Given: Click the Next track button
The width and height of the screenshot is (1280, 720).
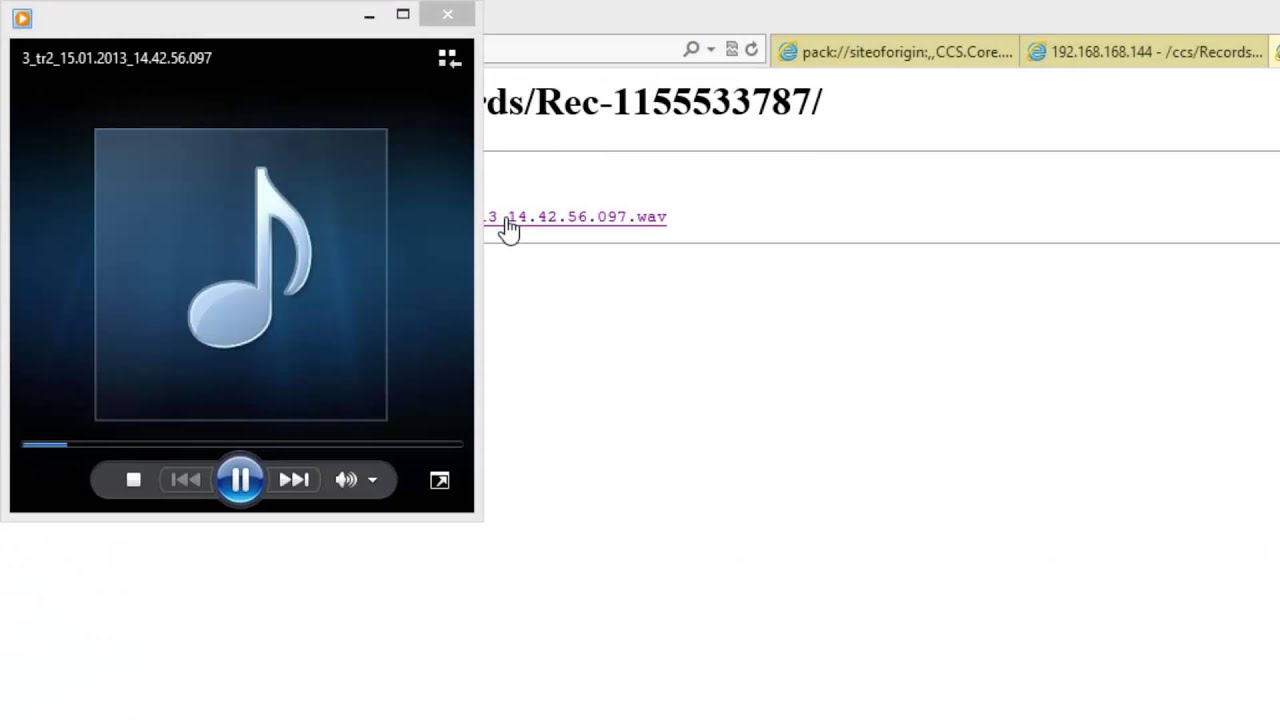Looking at the screenshot, I should point(293,480).
